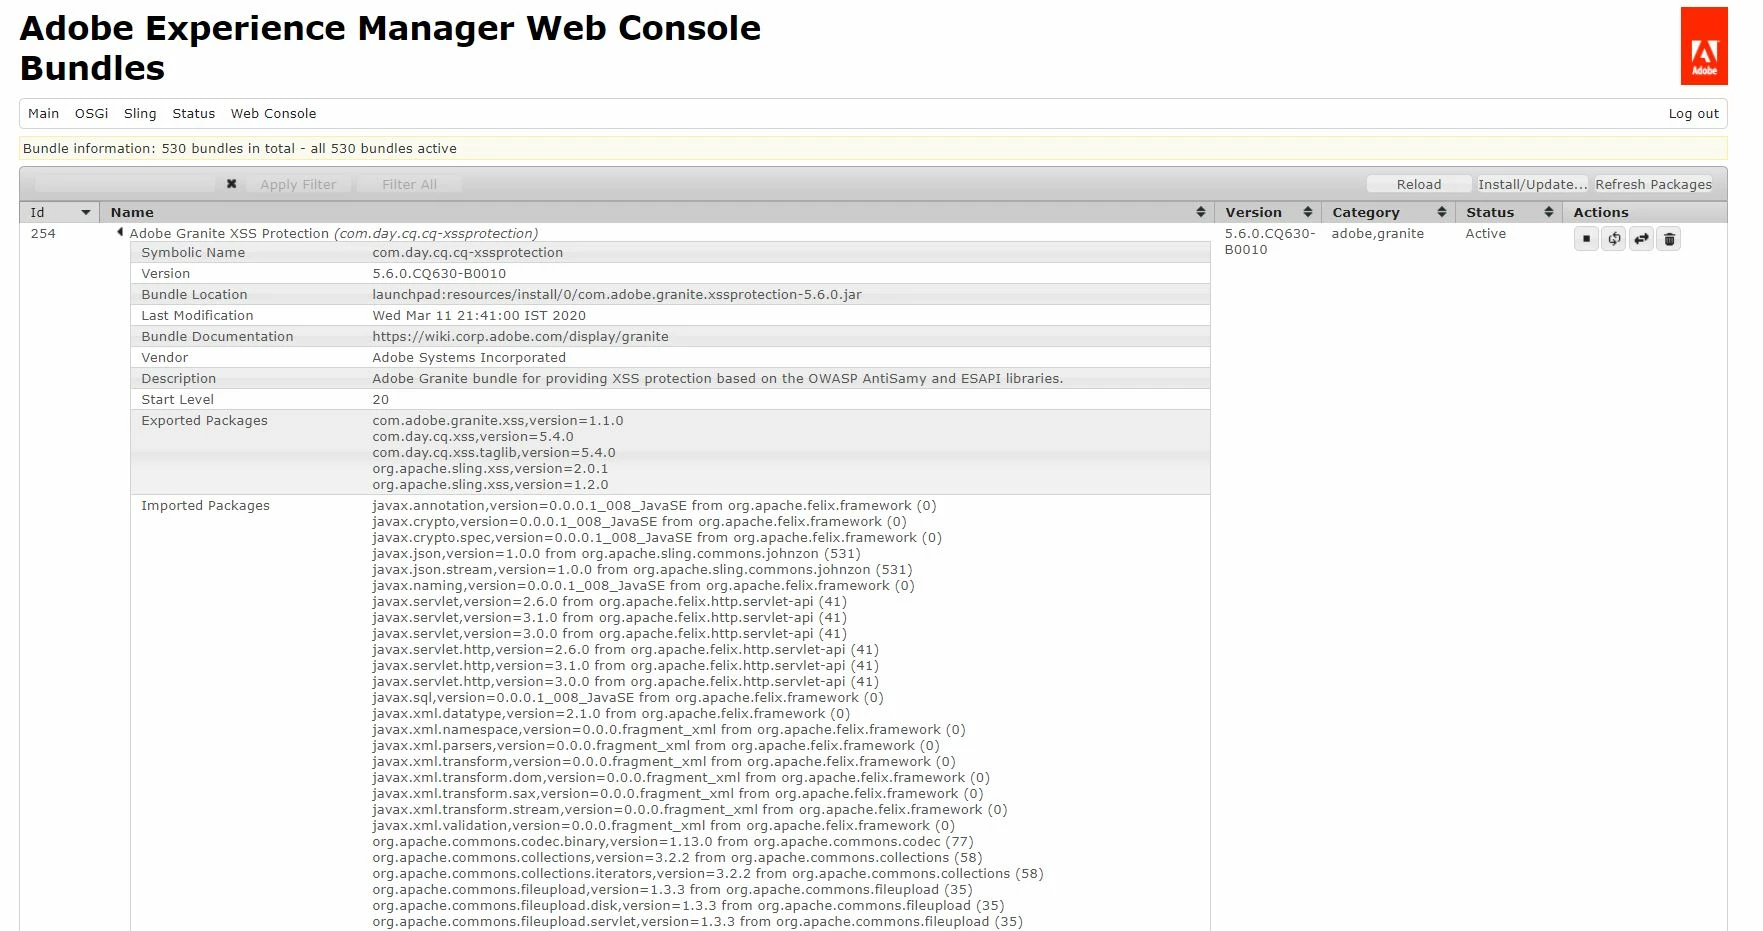Screen dimensions: 1763x931
Task: Open the Status menu
Action: [193, 114]
